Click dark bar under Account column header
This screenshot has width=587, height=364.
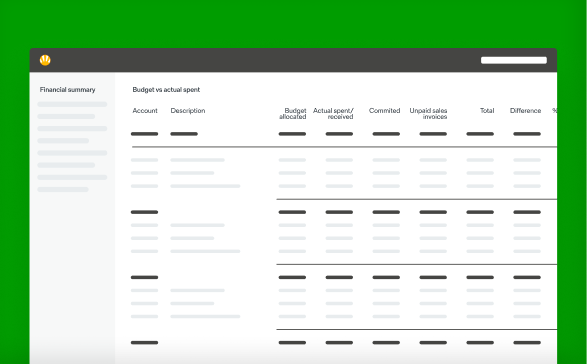coord(145,134)
